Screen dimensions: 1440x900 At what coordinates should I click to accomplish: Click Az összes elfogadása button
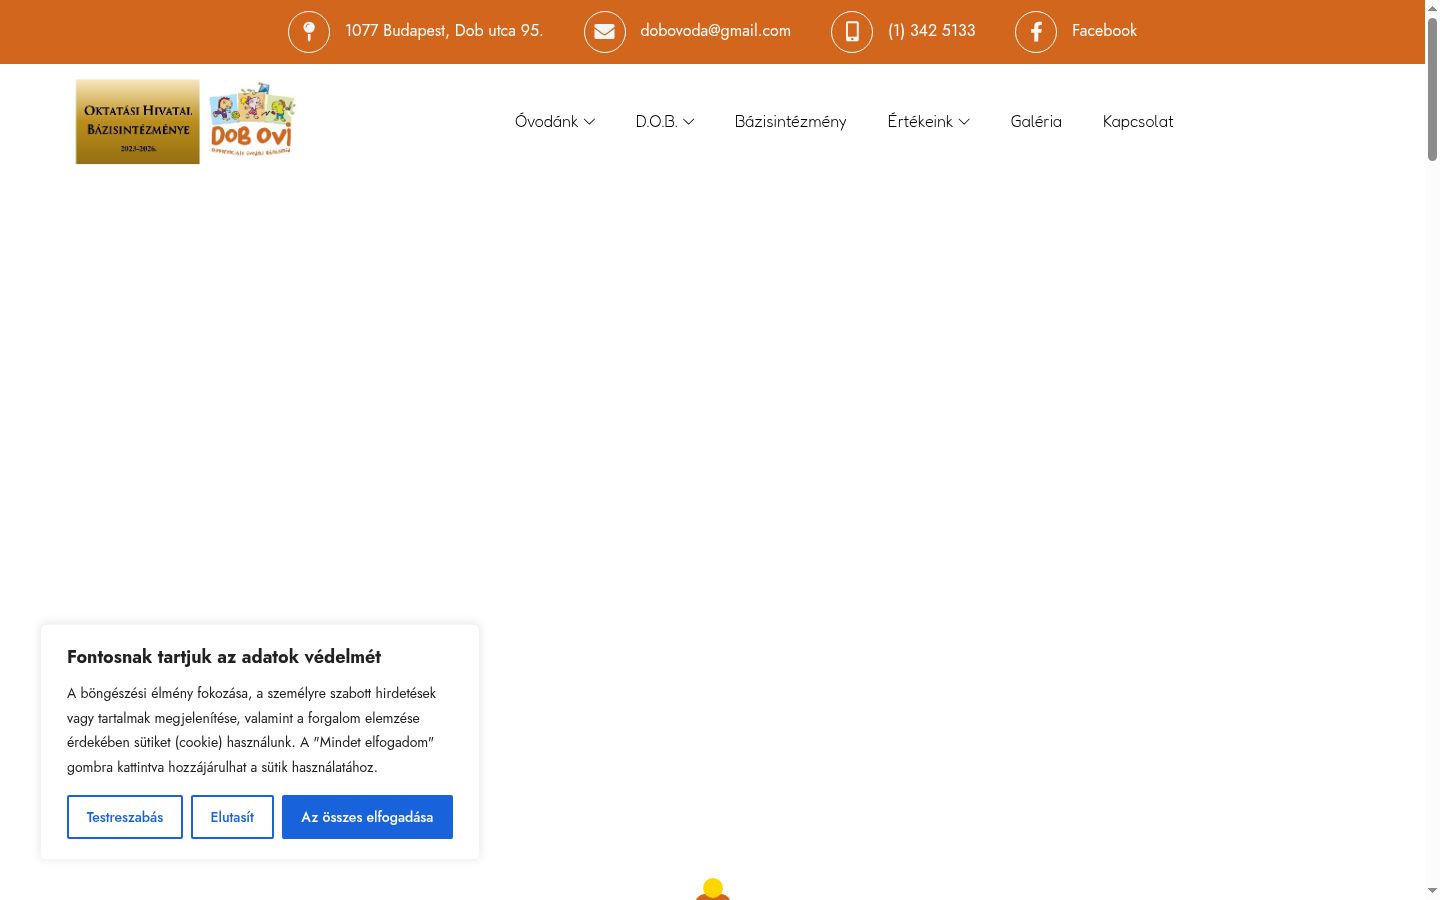coord(367,817)
